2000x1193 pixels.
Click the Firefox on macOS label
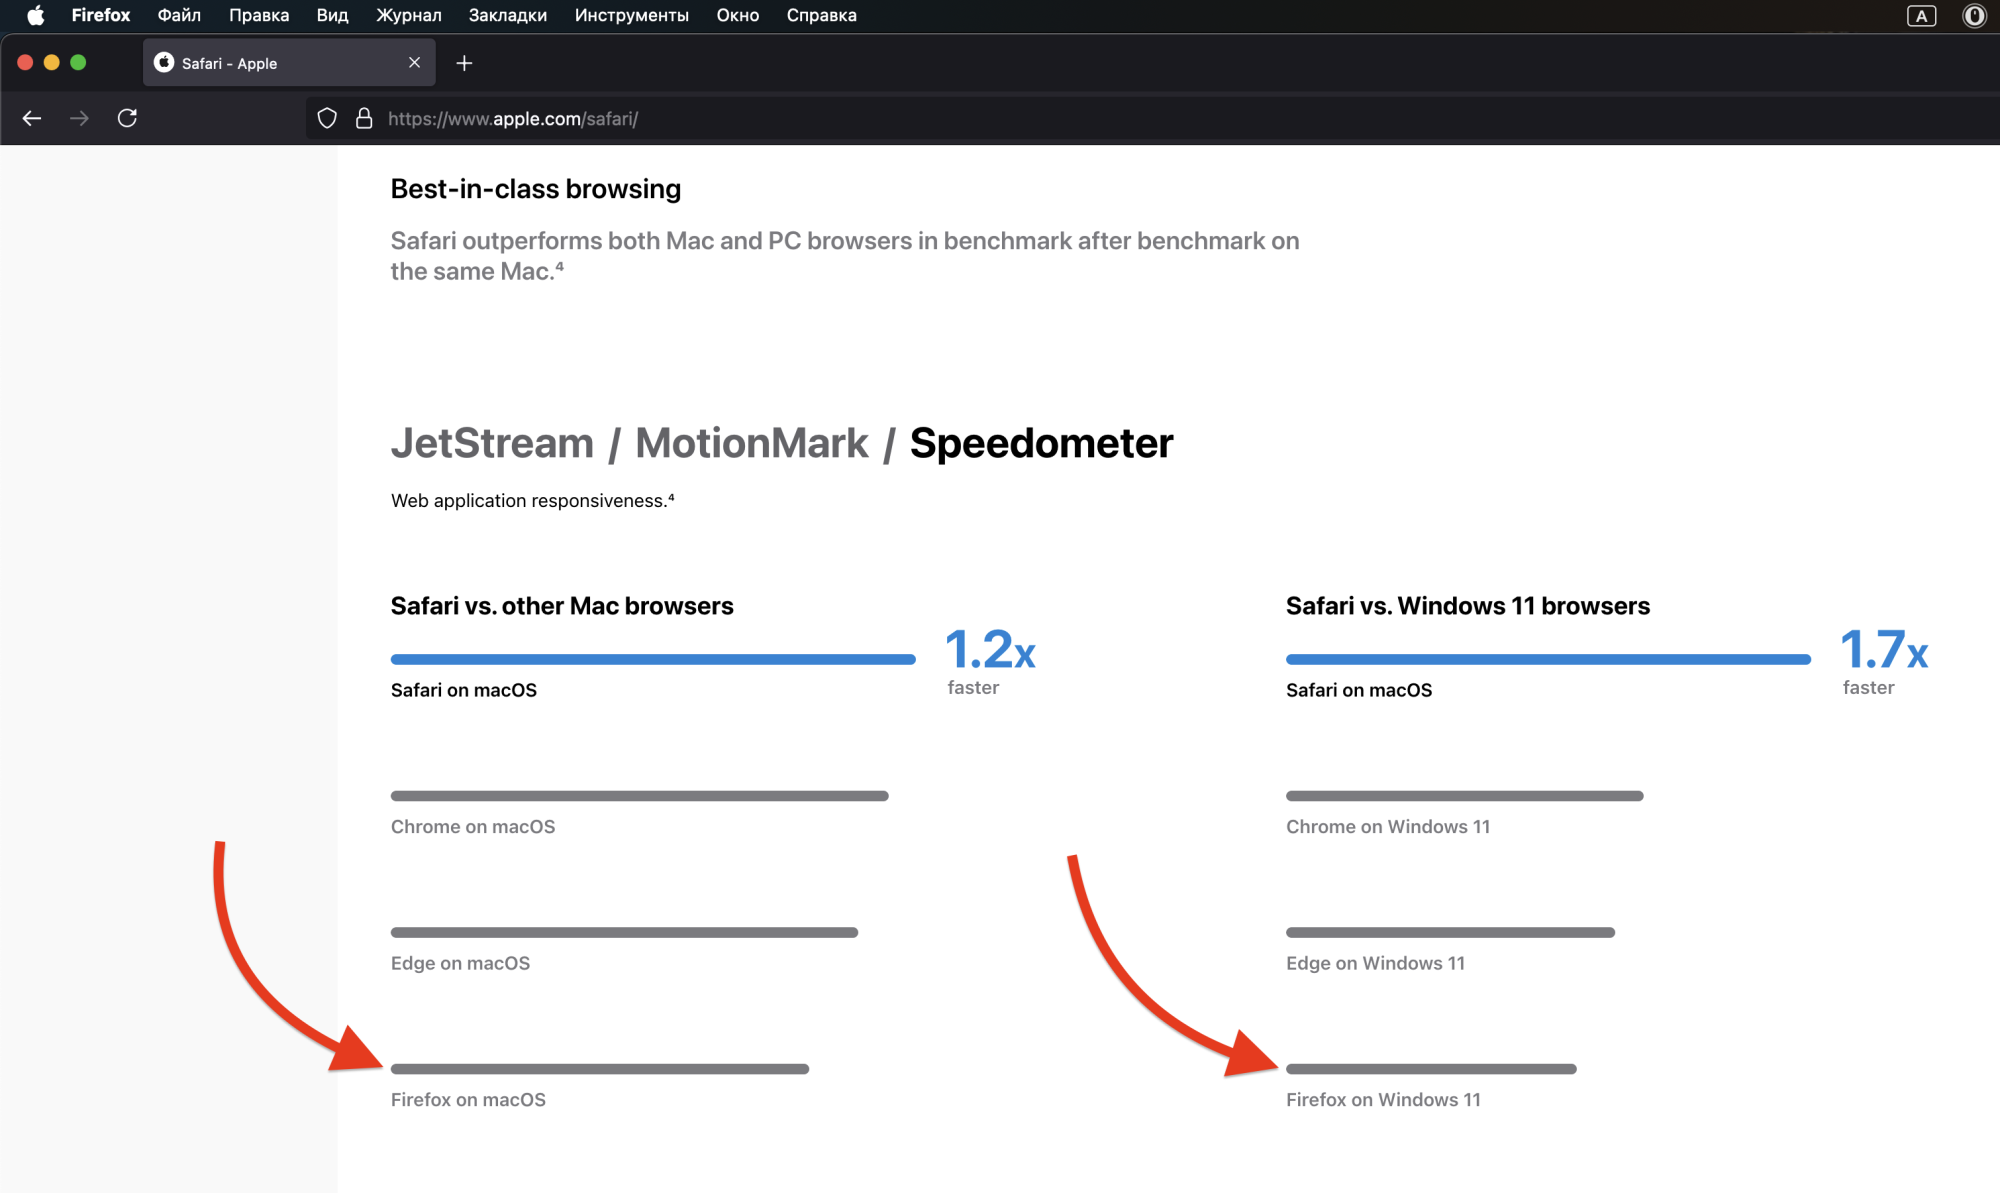468,1100
